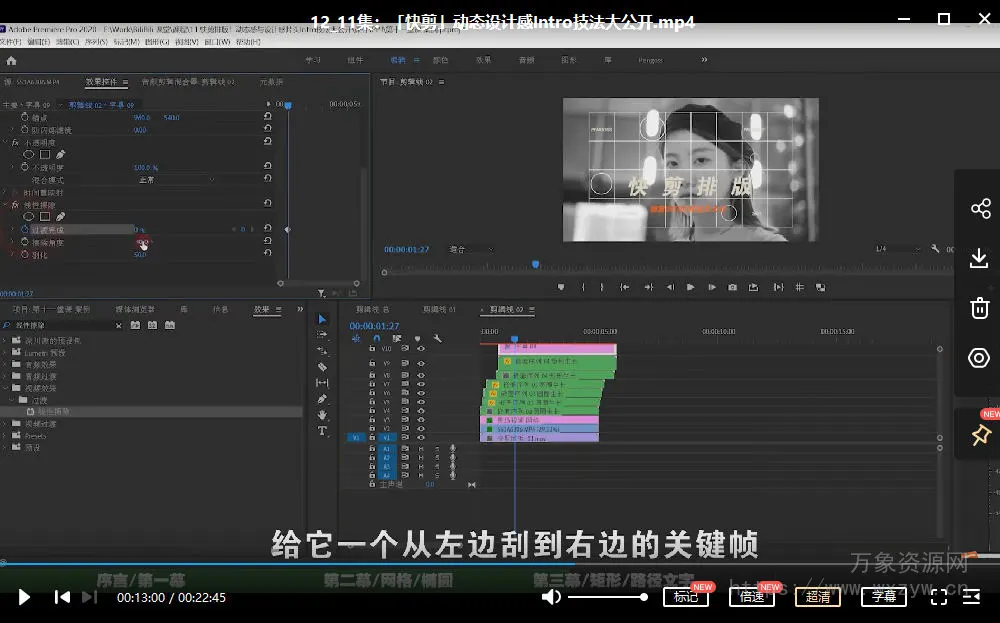Select the Razor tool in timeline toolbar
Screen dimensions: 1000x623
(322, 367)
